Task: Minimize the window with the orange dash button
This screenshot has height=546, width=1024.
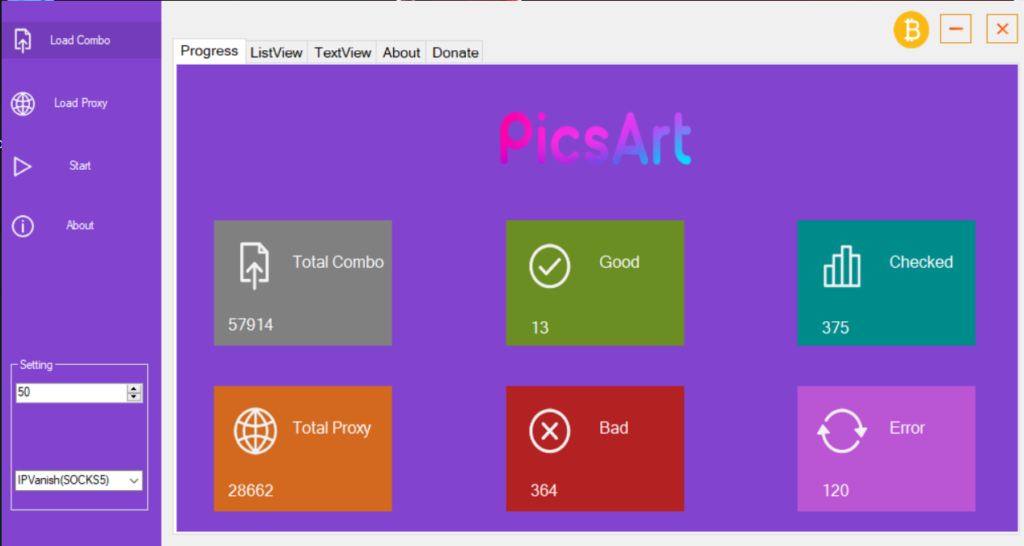Action: click(955, 29)
